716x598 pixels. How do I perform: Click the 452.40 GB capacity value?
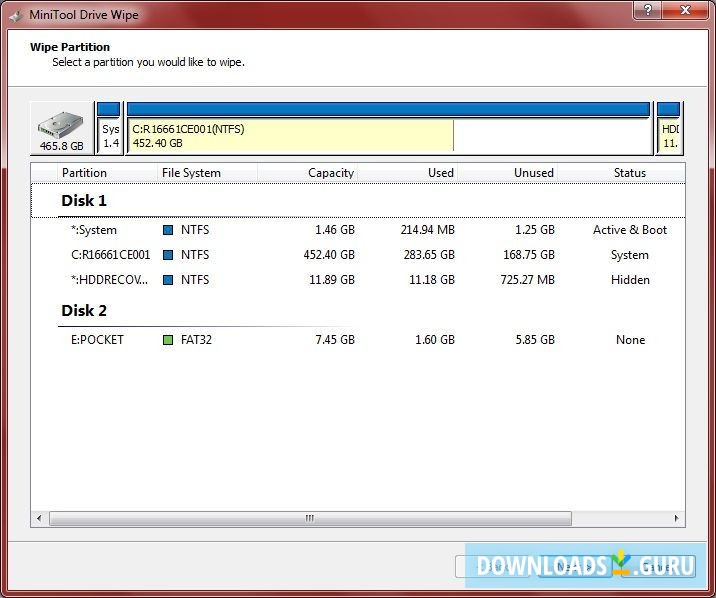click(329, 255)
